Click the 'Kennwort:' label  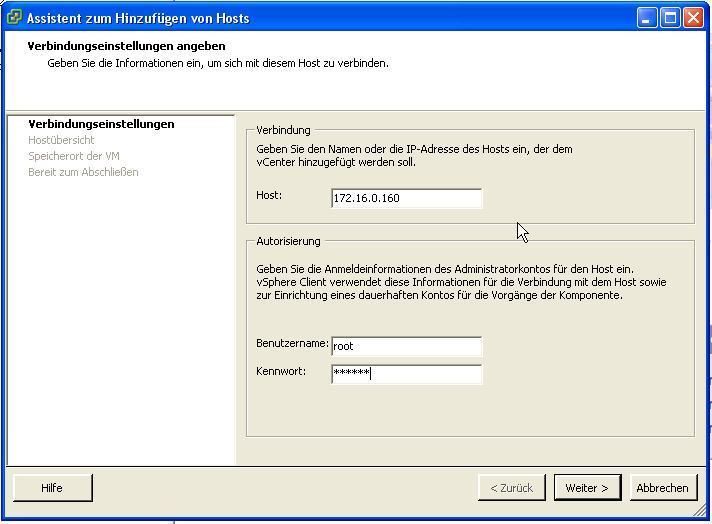(281, 371)
